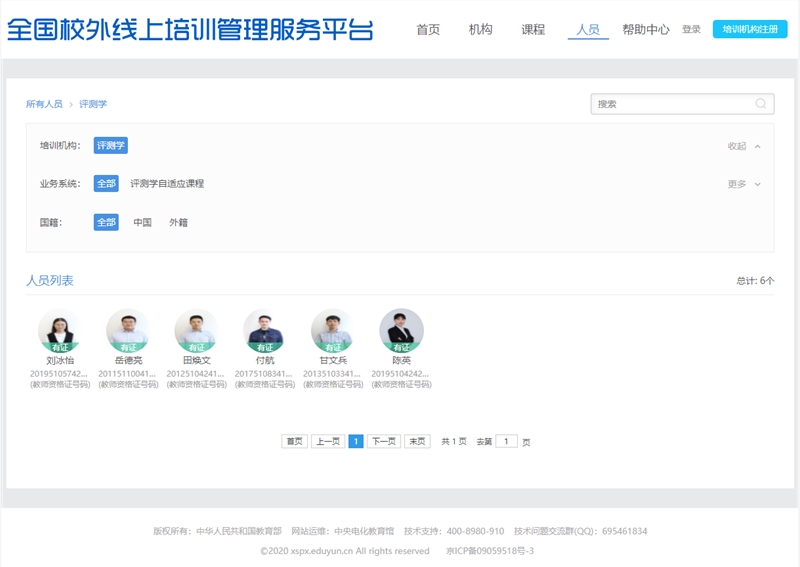Click the 登录 login link
This screenshot has height=567, width=800.
pos(691,30)
